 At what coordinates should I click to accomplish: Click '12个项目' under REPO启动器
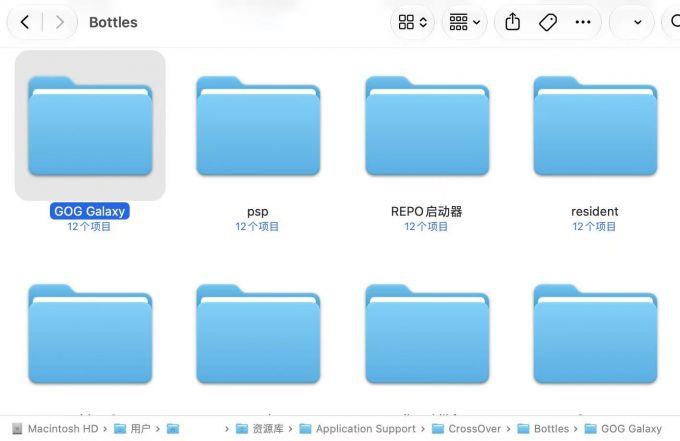point(426,226)
